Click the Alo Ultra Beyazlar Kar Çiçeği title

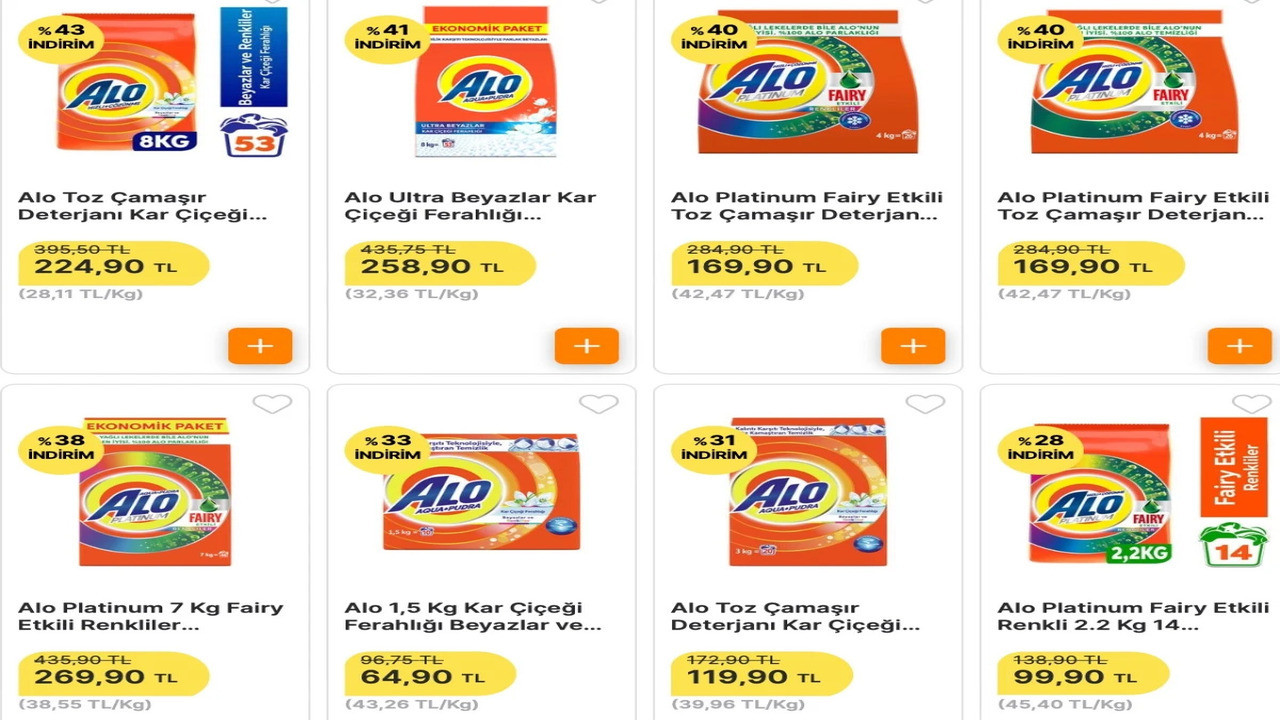[470, 206]
